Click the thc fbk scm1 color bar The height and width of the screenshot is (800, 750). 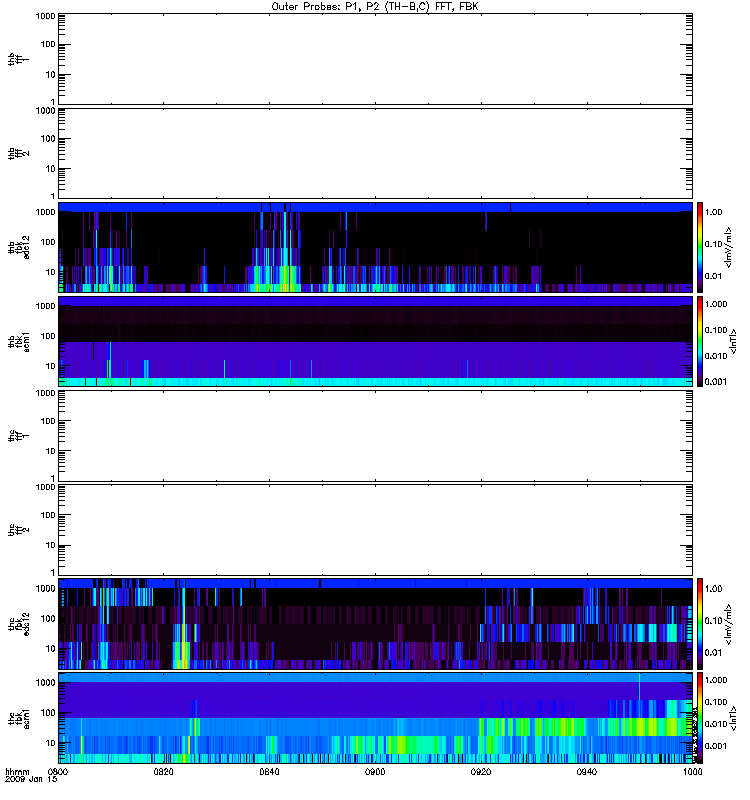(x=700, y=718)
